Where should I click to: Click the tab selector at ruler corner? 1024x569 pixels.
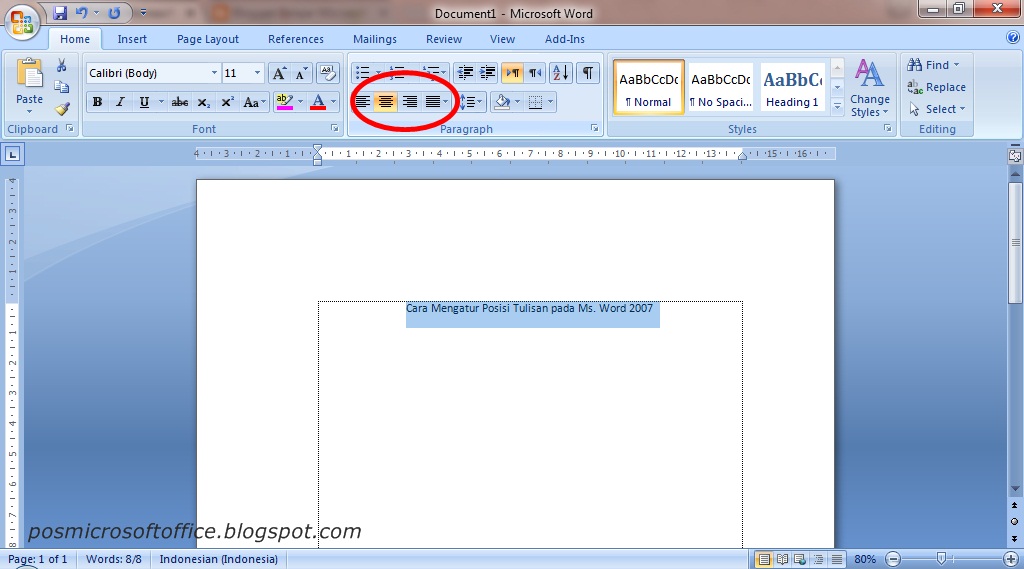(12, 154)
